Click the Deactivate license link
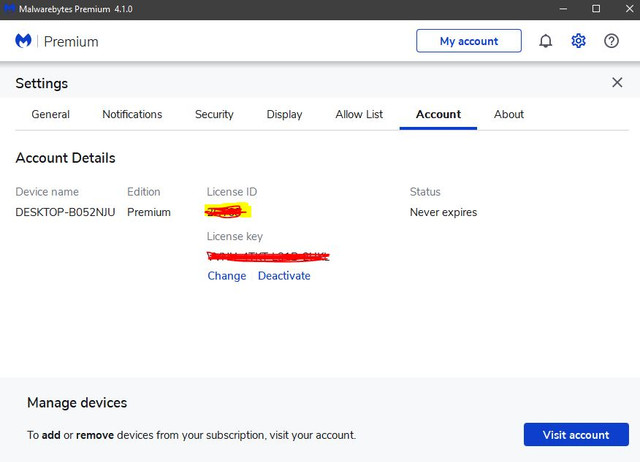640x462 pixels. click(284, 276)
